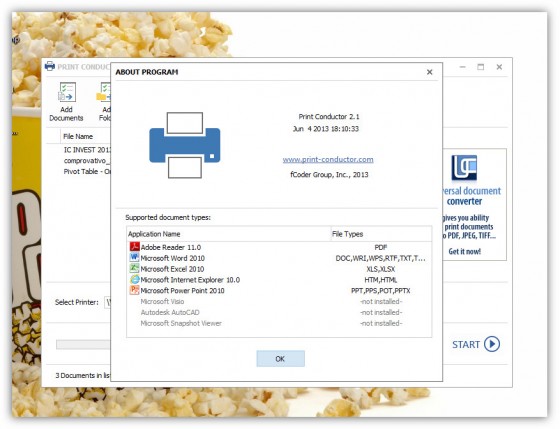This screenshot has width=560, height=429.
Task: Click the XLS,XLSX file type cell
Action: 381,269
